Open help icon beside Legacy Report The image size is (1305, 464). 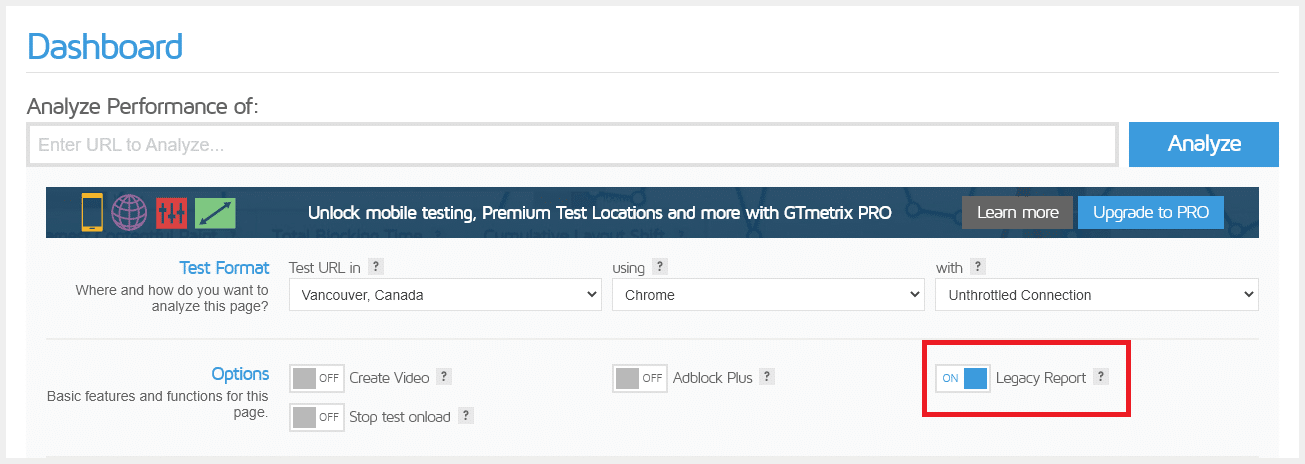click(1100, 377)
